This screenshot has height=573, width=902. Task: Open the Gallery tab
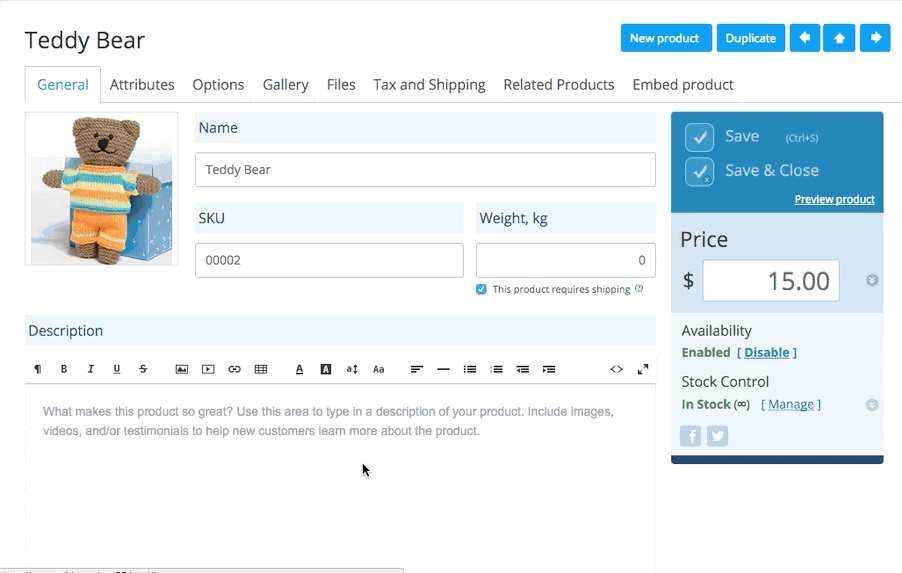click(286, 85)
